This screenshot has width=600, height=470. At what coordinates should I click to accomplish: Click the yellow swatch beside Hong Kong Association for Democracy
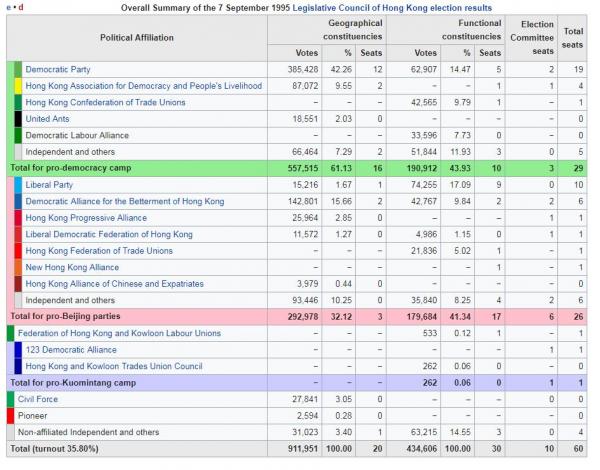pyautogui.click(x=17, y=86)
